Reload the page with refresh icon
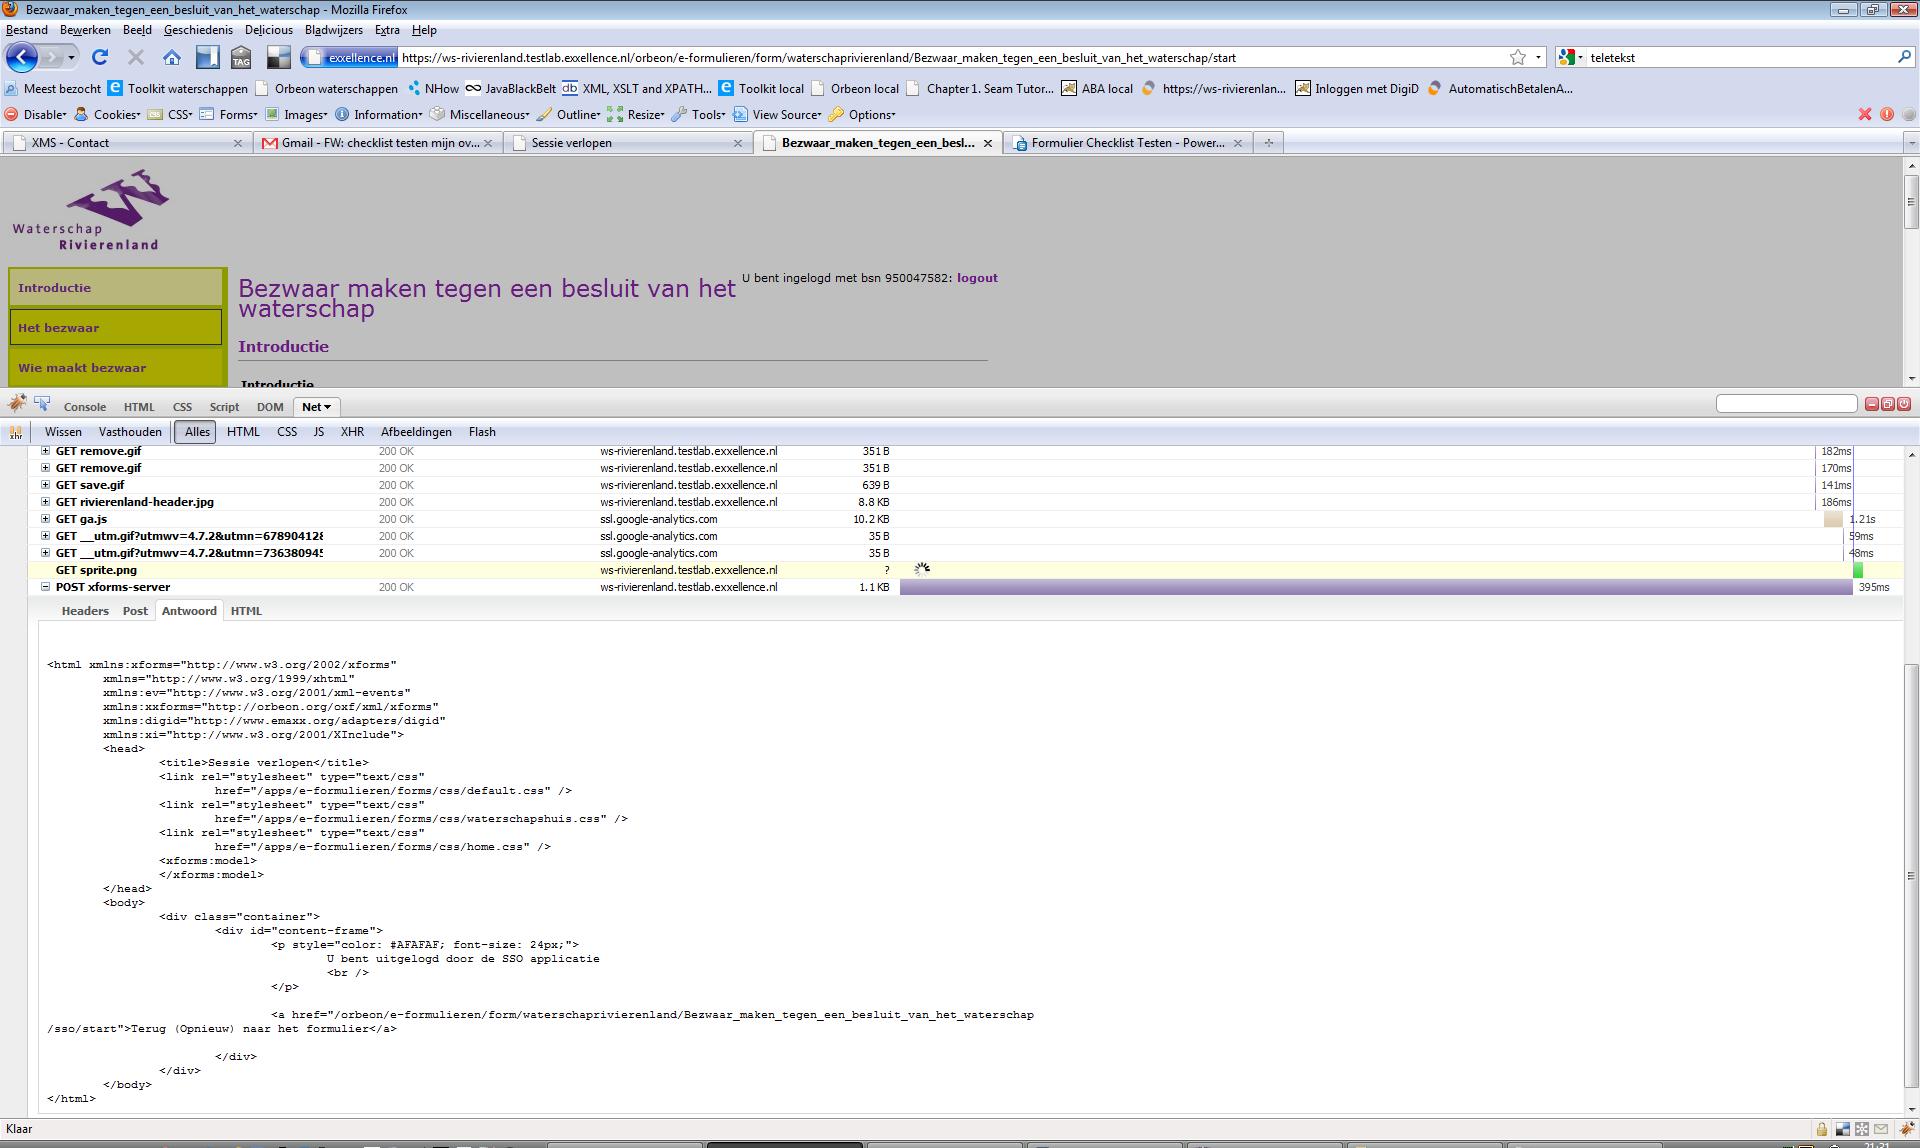Viewport: 1920px width, 1148px height. coord(99,58)
